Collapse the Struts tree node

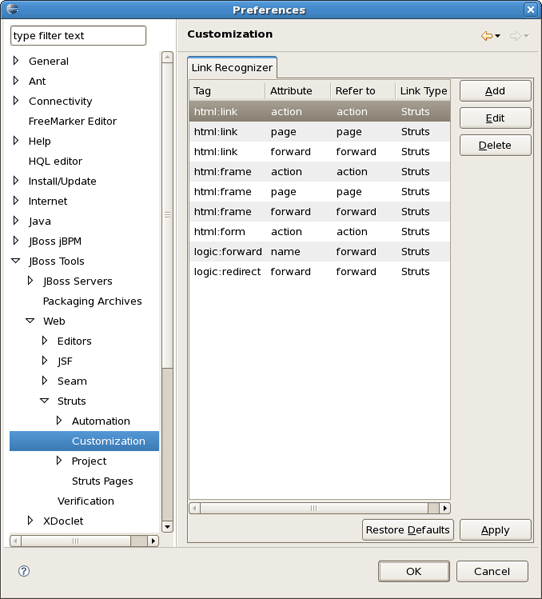45,401
